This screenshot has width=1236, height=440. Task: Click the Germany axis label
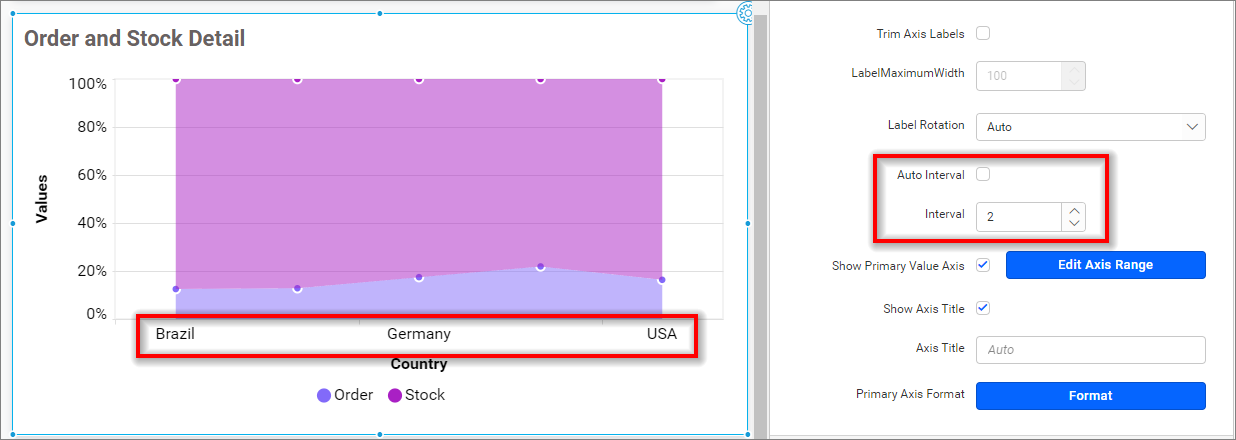419,334
